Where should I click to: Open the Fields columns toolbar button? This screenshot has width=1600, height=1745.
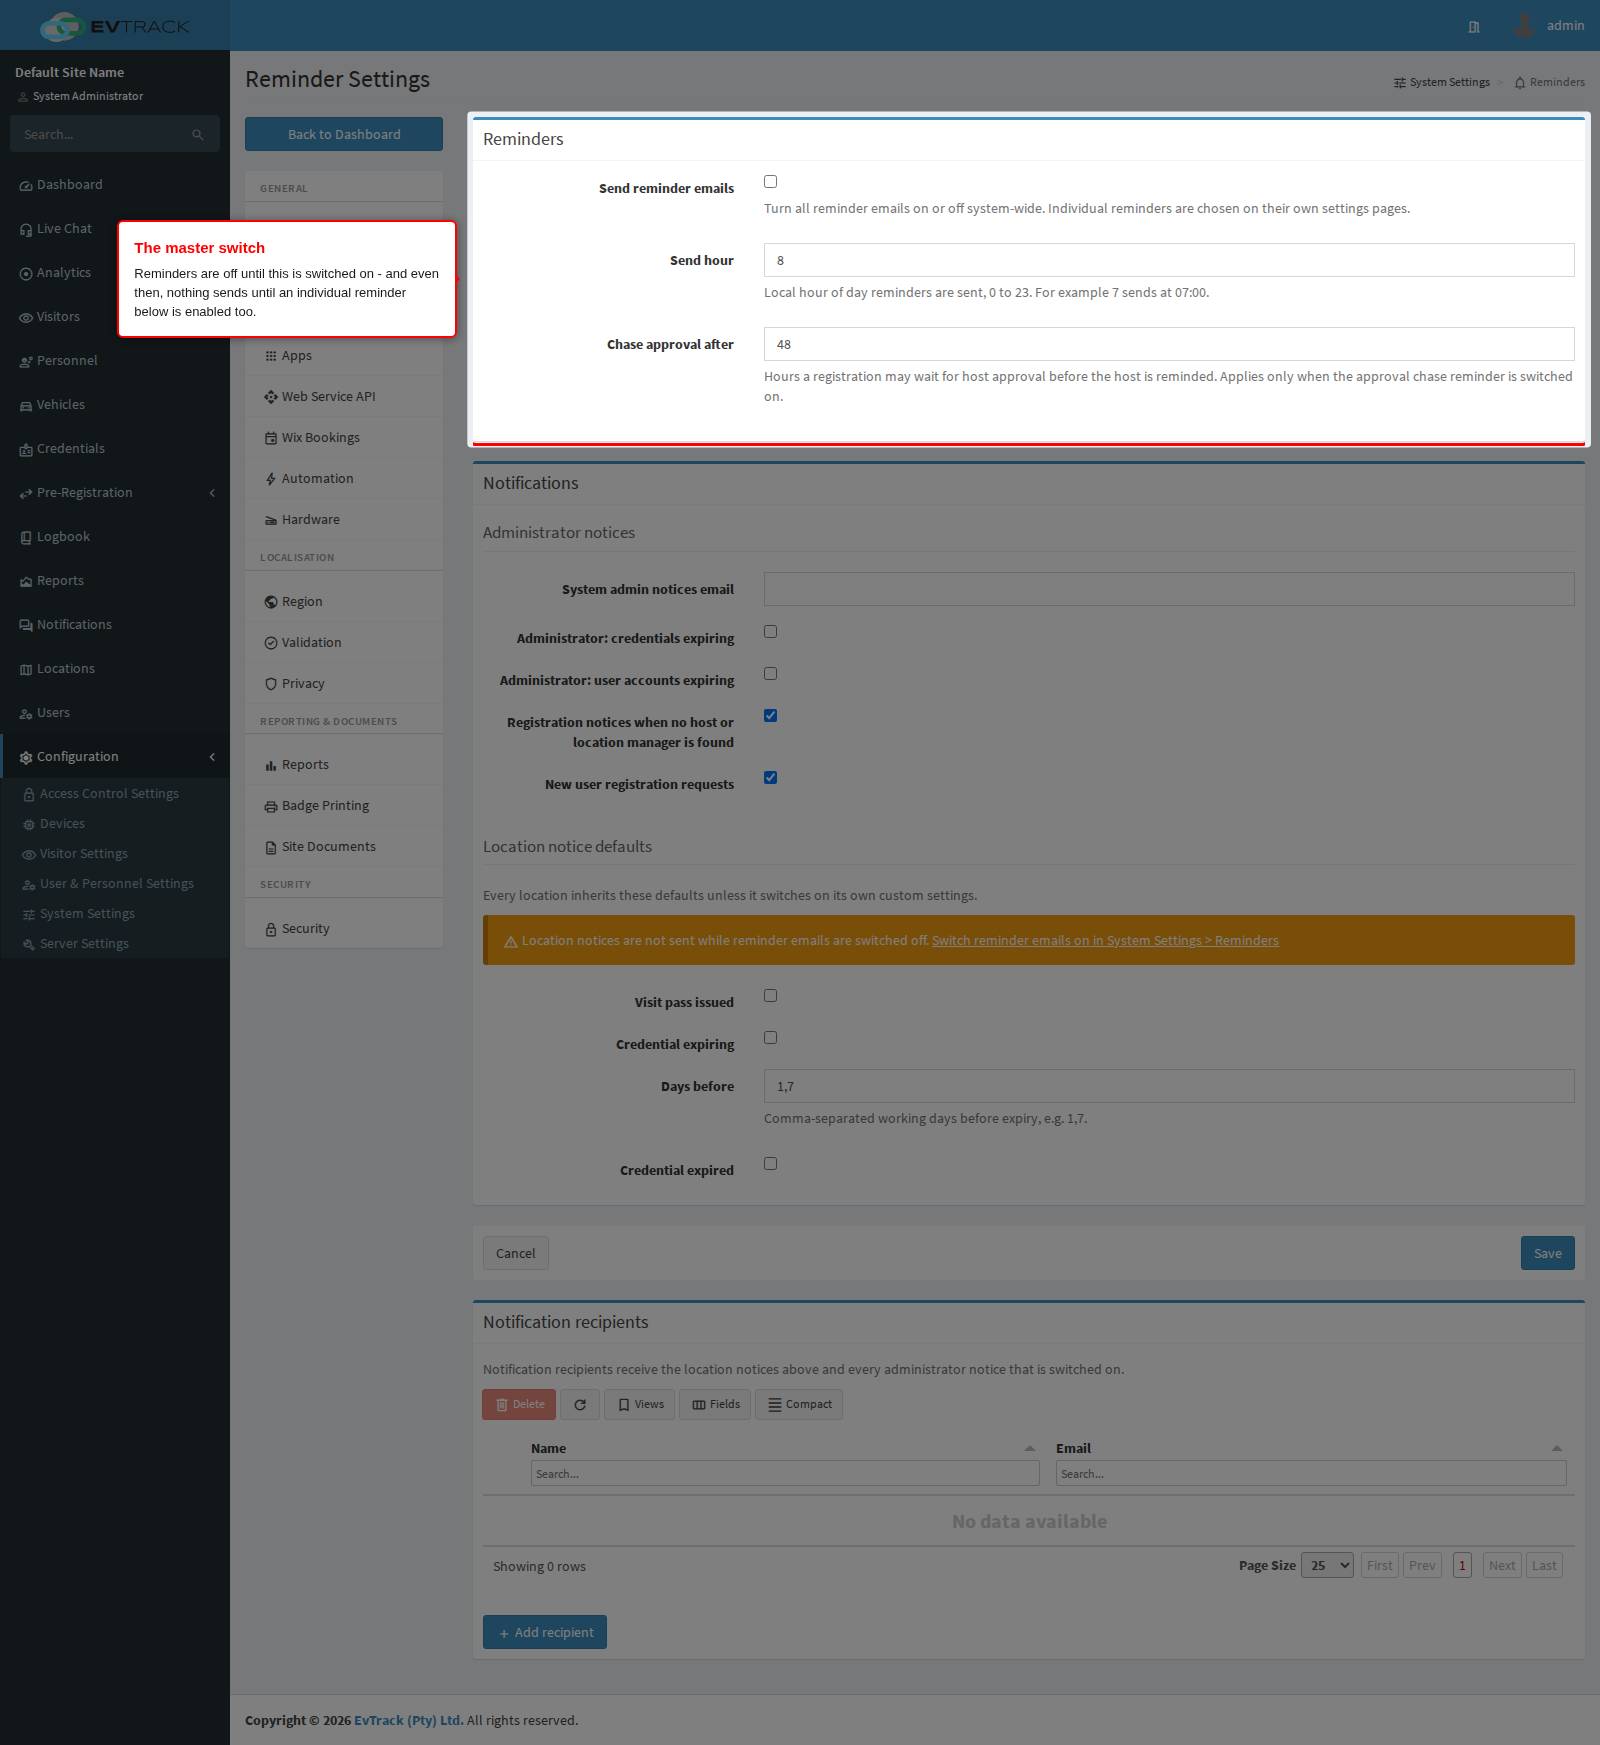[715, 1405]
